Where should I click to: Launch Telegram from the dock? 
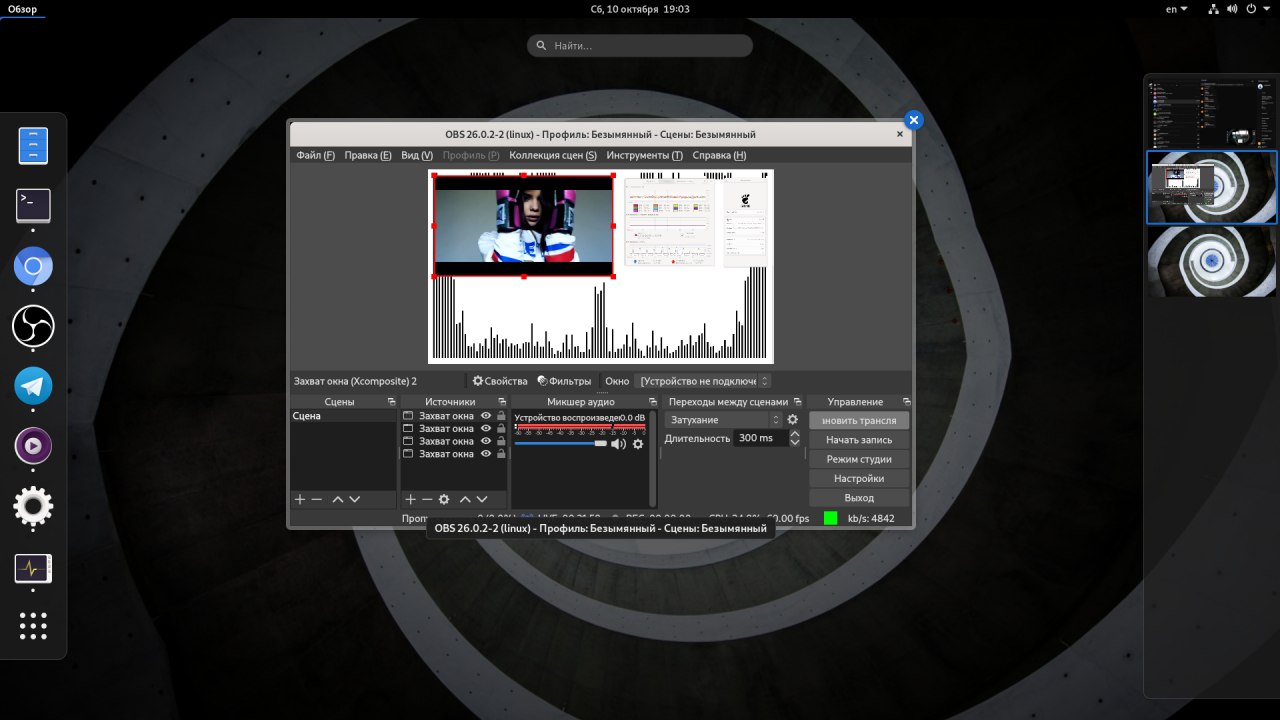point(33,386)
